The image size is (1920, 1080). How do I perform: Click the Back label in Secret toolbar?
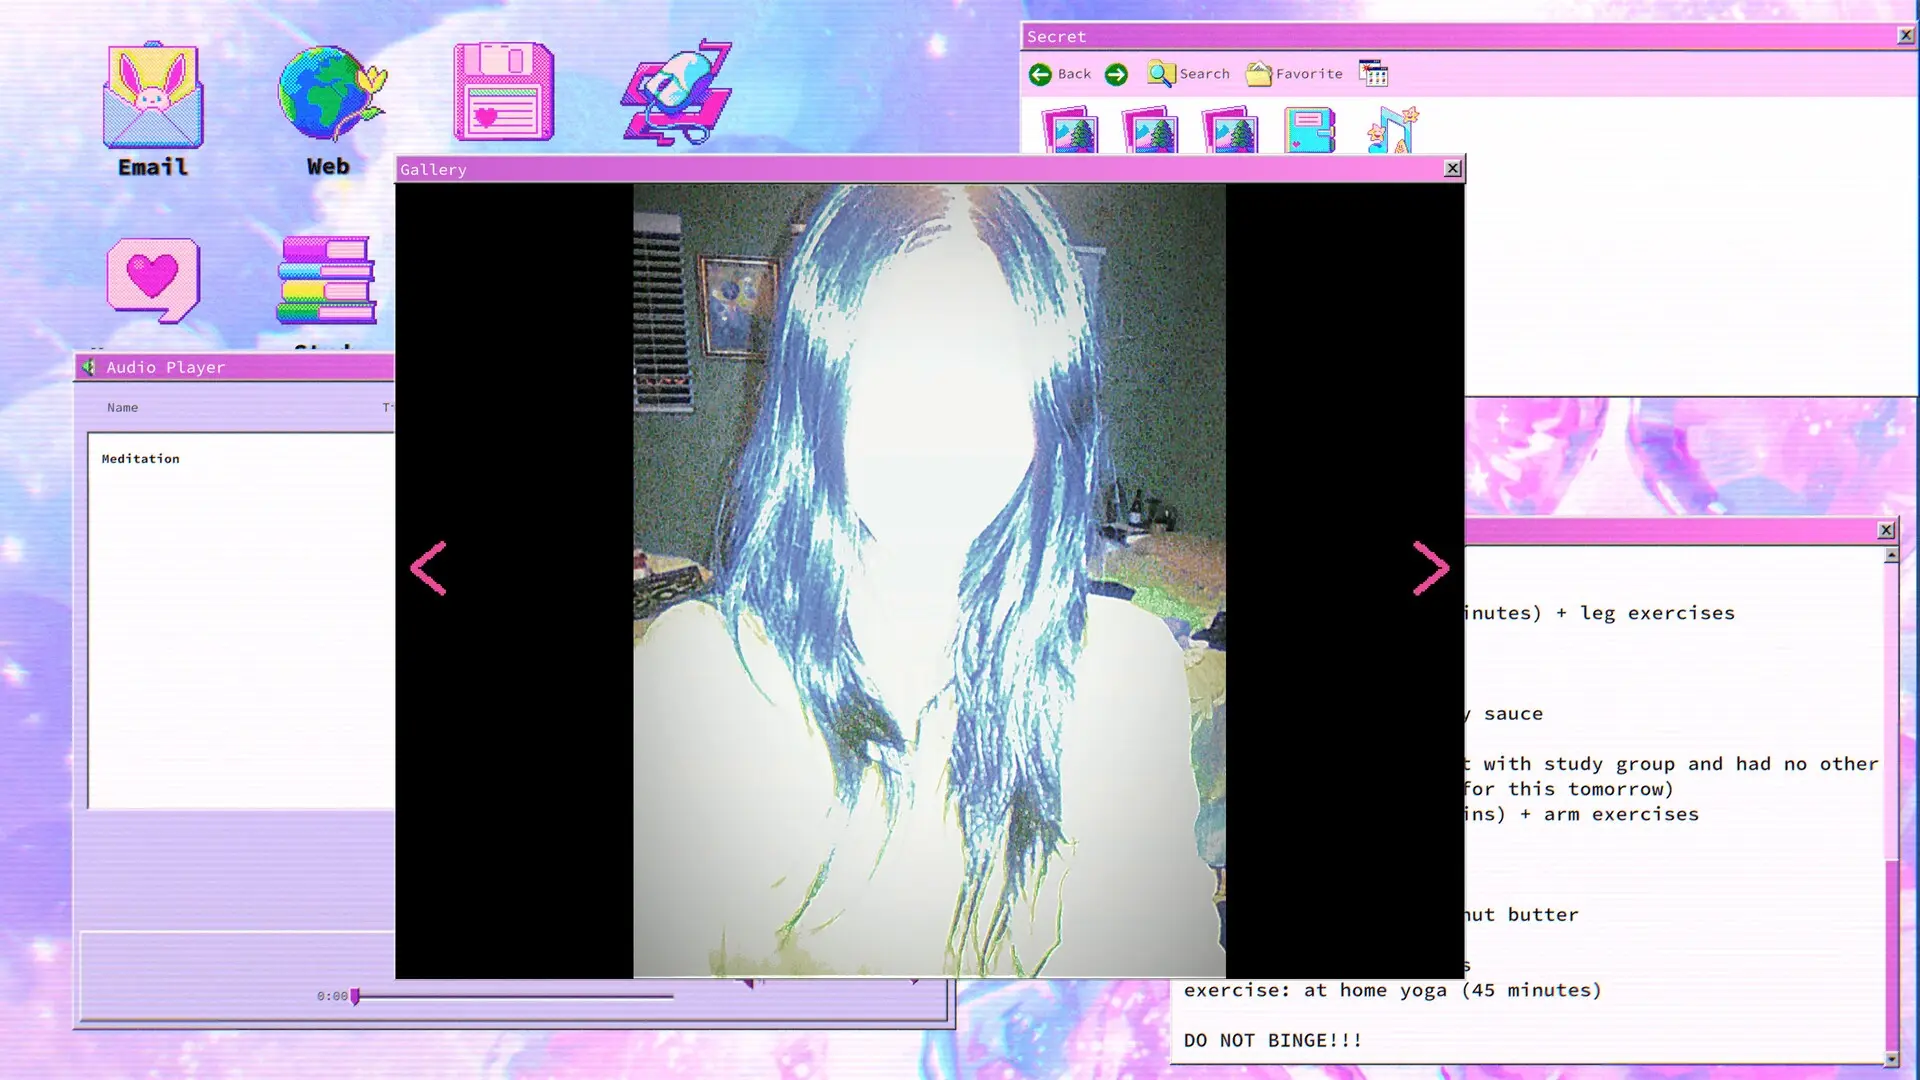click(x=1074, y=74)
